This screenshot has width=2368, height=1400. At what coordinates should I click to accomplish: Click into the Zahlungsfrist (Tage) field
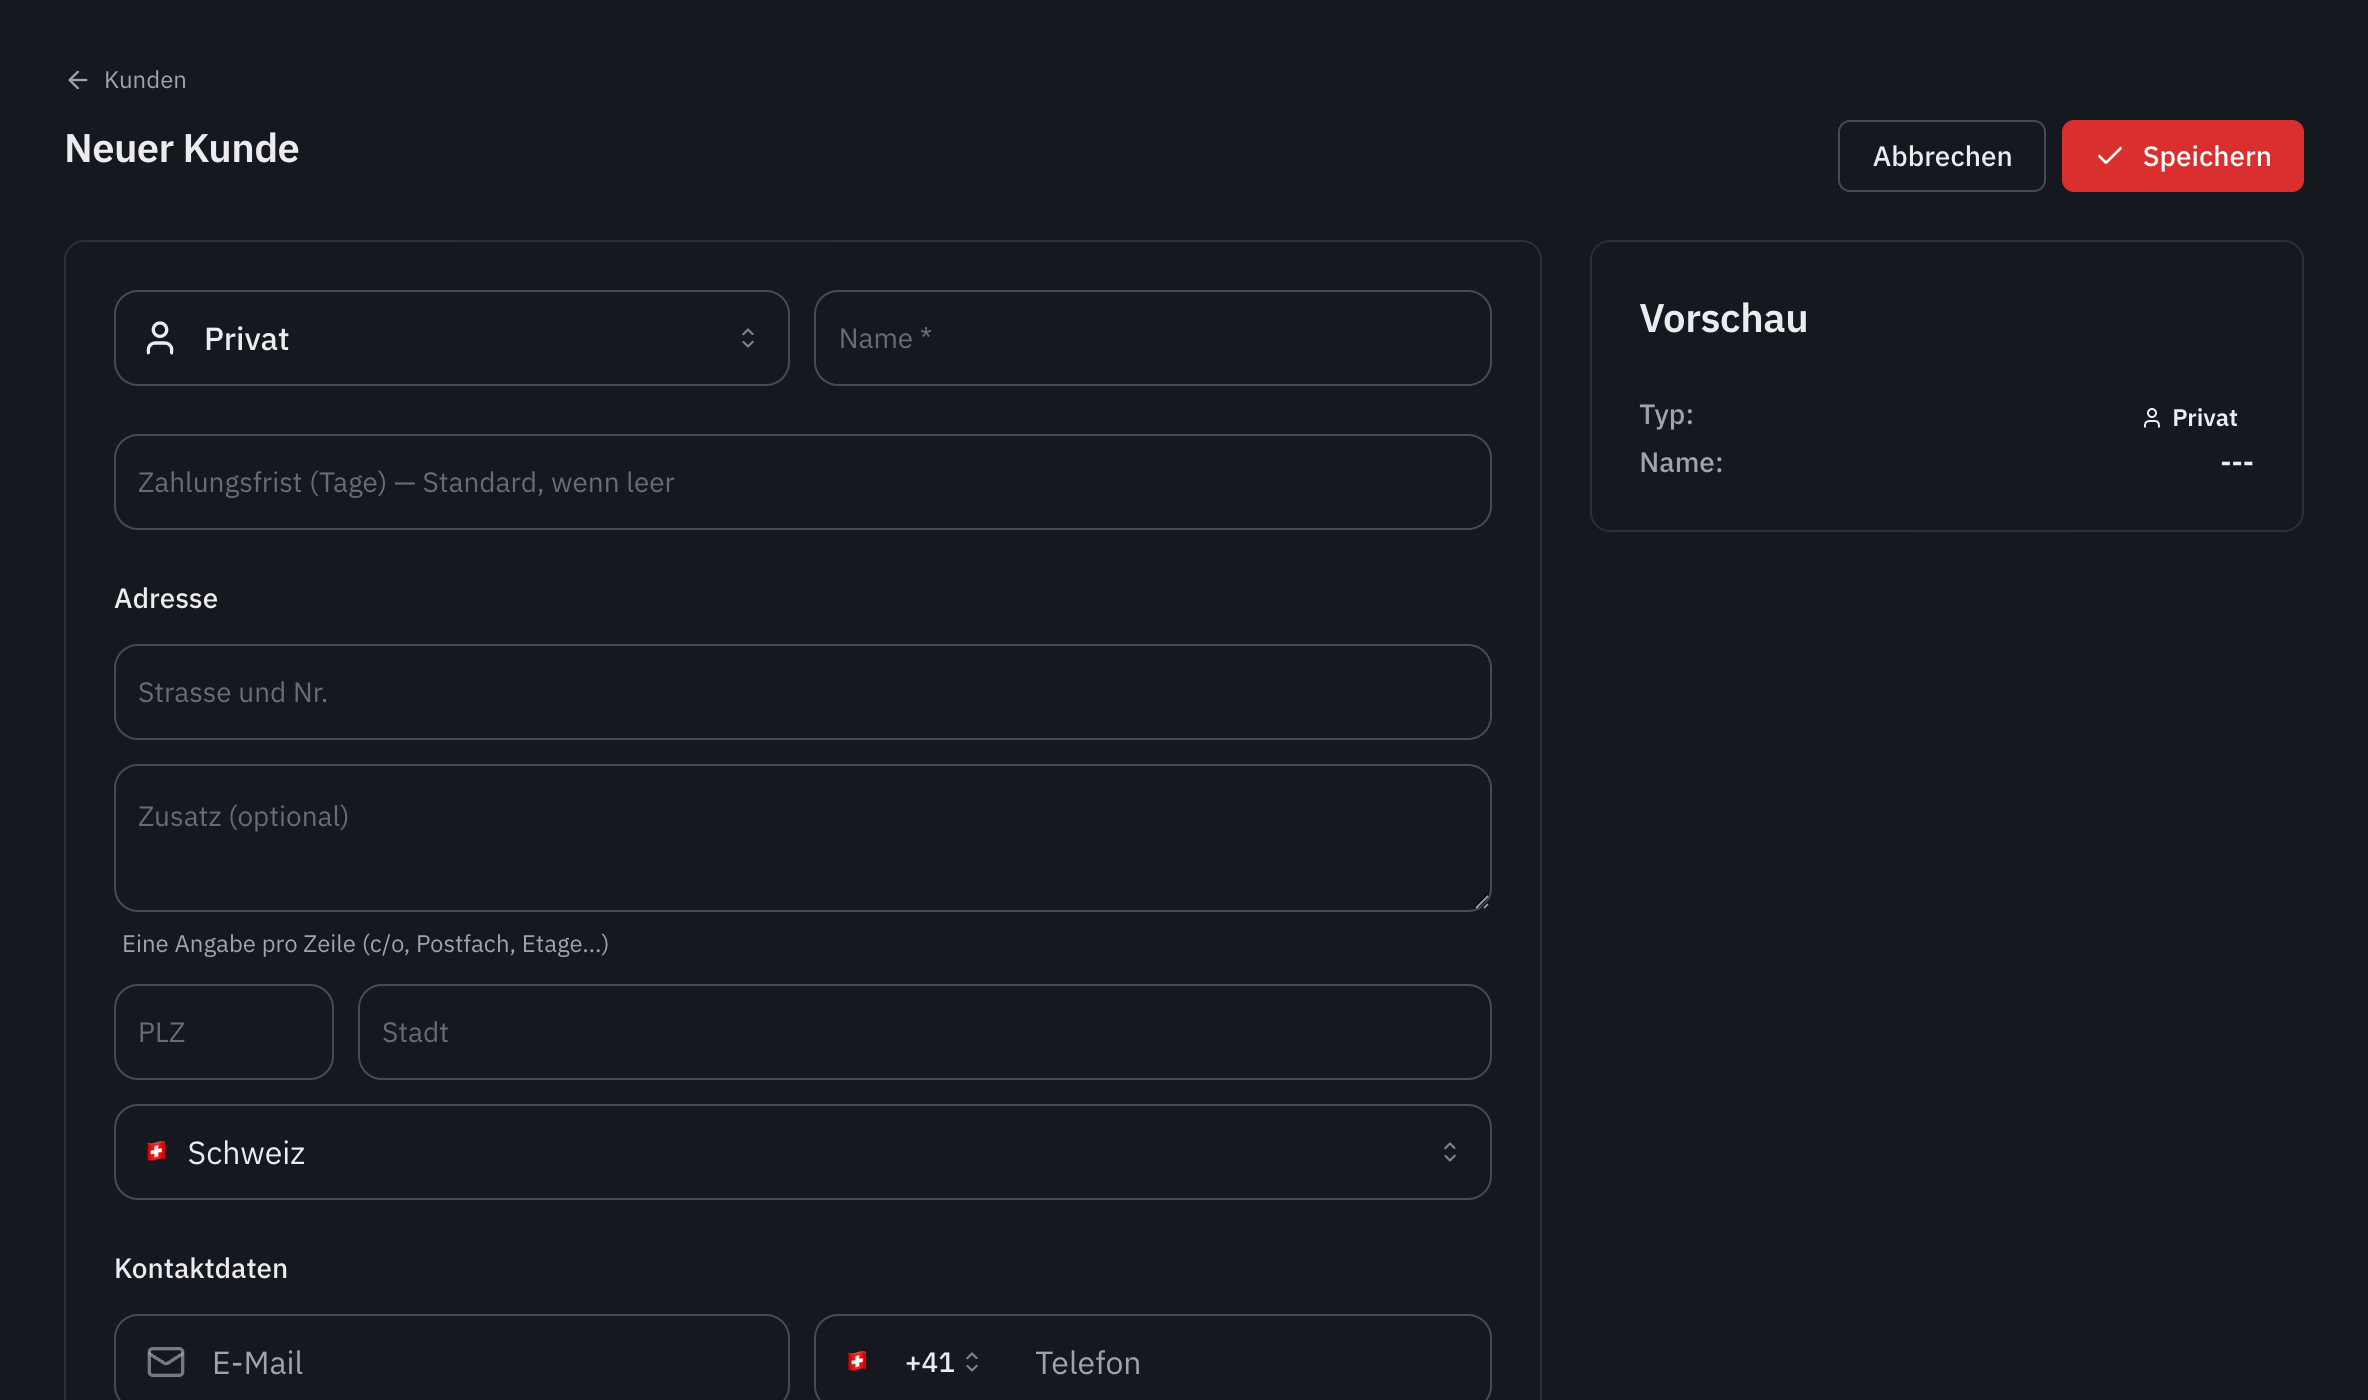point(803,482)
